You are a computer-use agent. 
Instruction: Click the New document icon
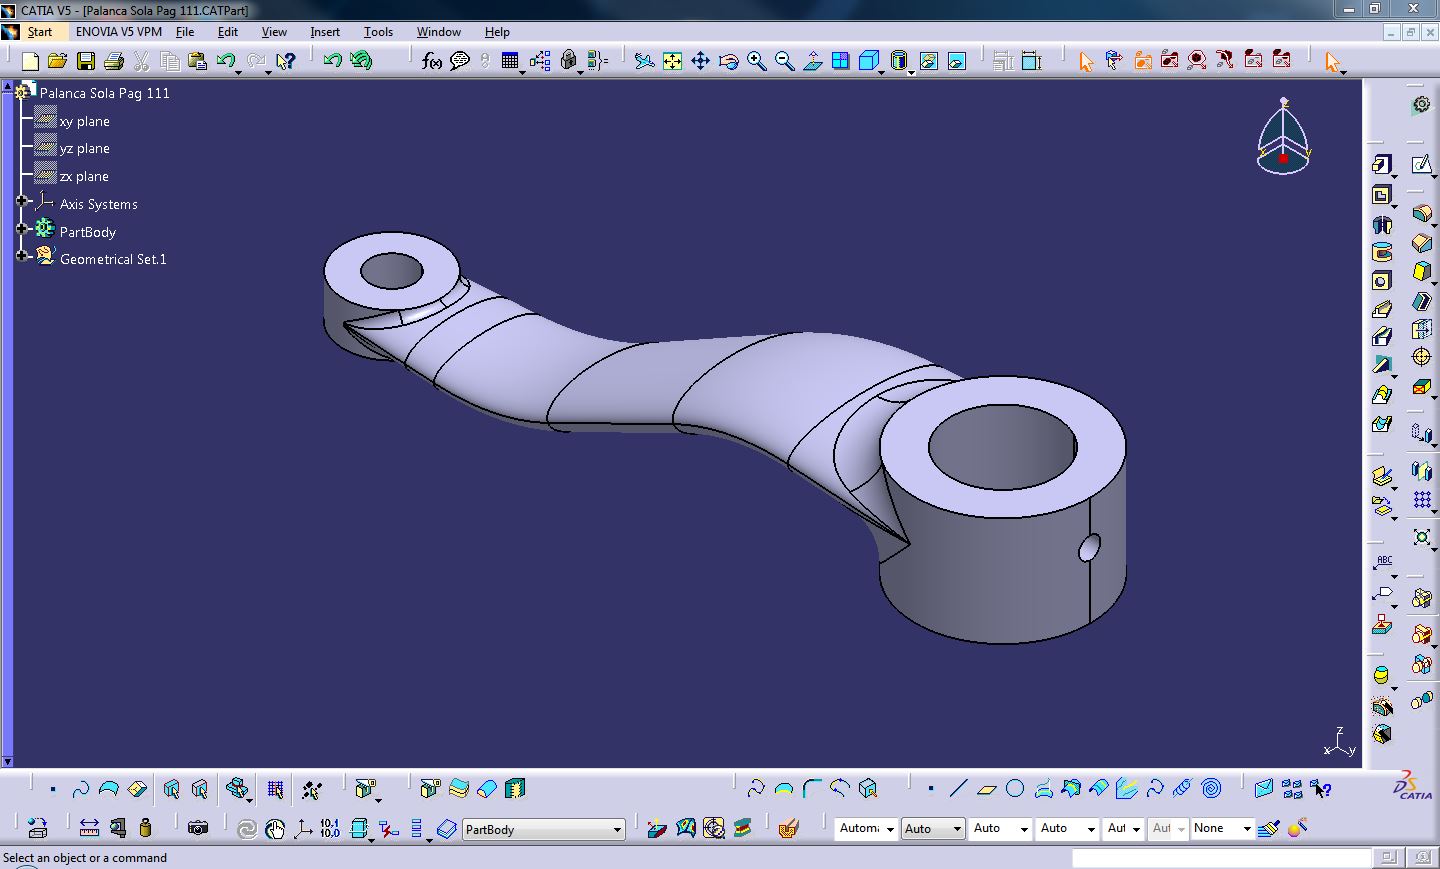[x=30, y=61]
